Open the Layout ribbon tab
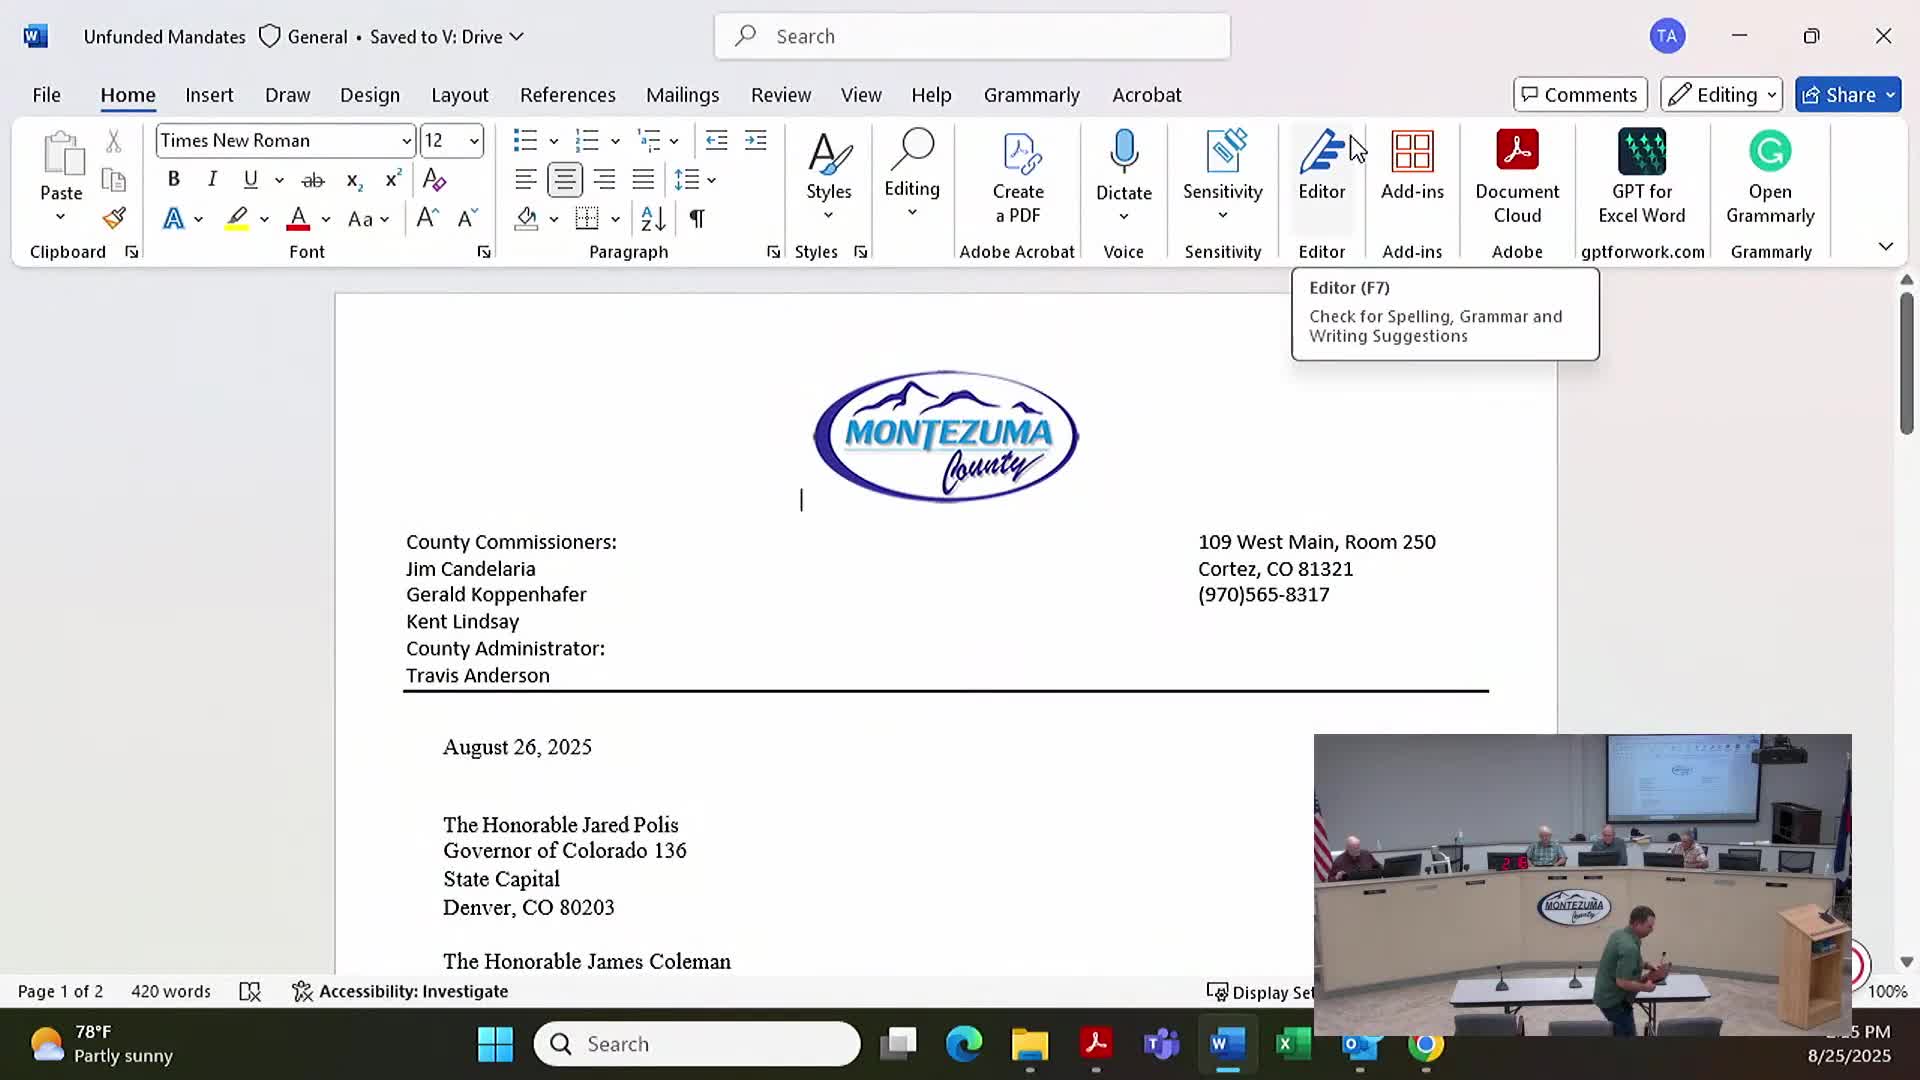Screen dimensions: 1920x1080 coord(459,95)
